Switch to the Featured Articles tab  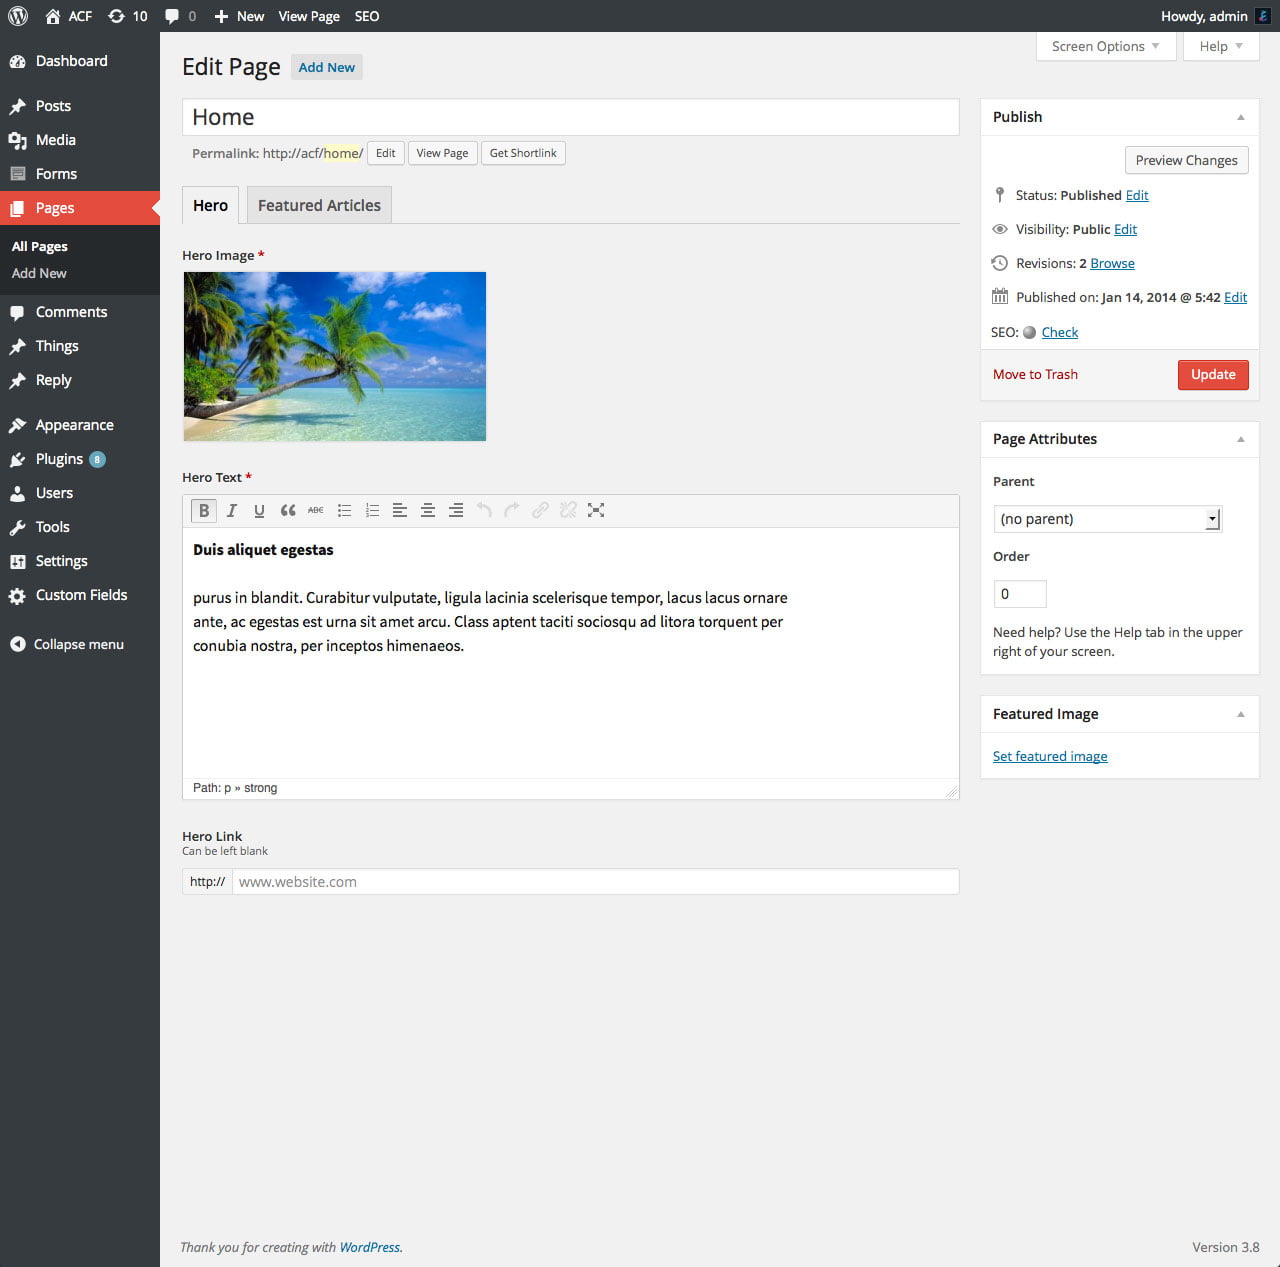tap(319, 205)
